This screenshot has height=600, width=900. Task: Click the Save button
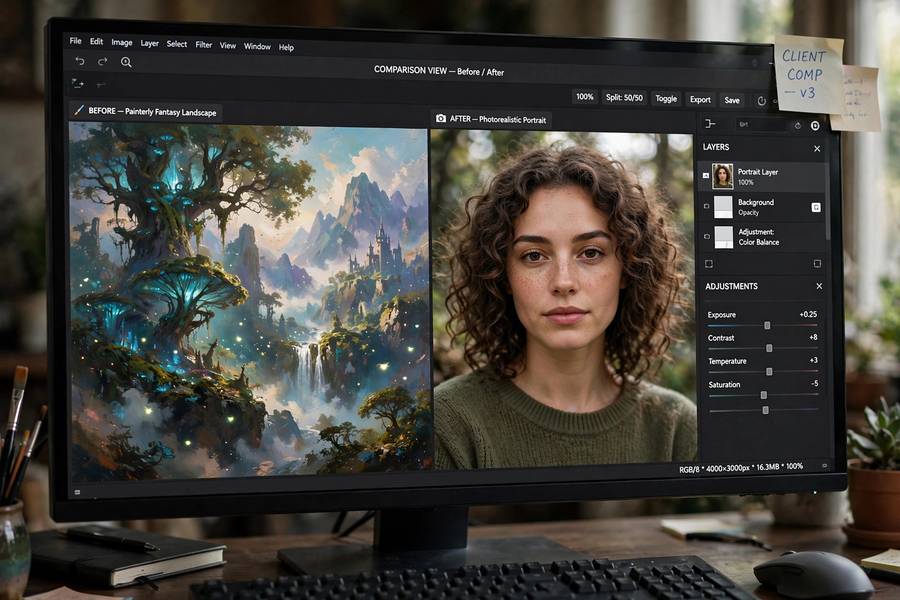point(732,100)
